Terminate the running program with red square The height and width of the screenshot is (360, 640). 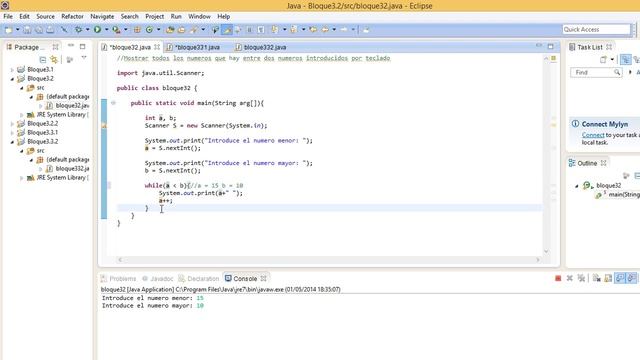click(x=558, y=278)
